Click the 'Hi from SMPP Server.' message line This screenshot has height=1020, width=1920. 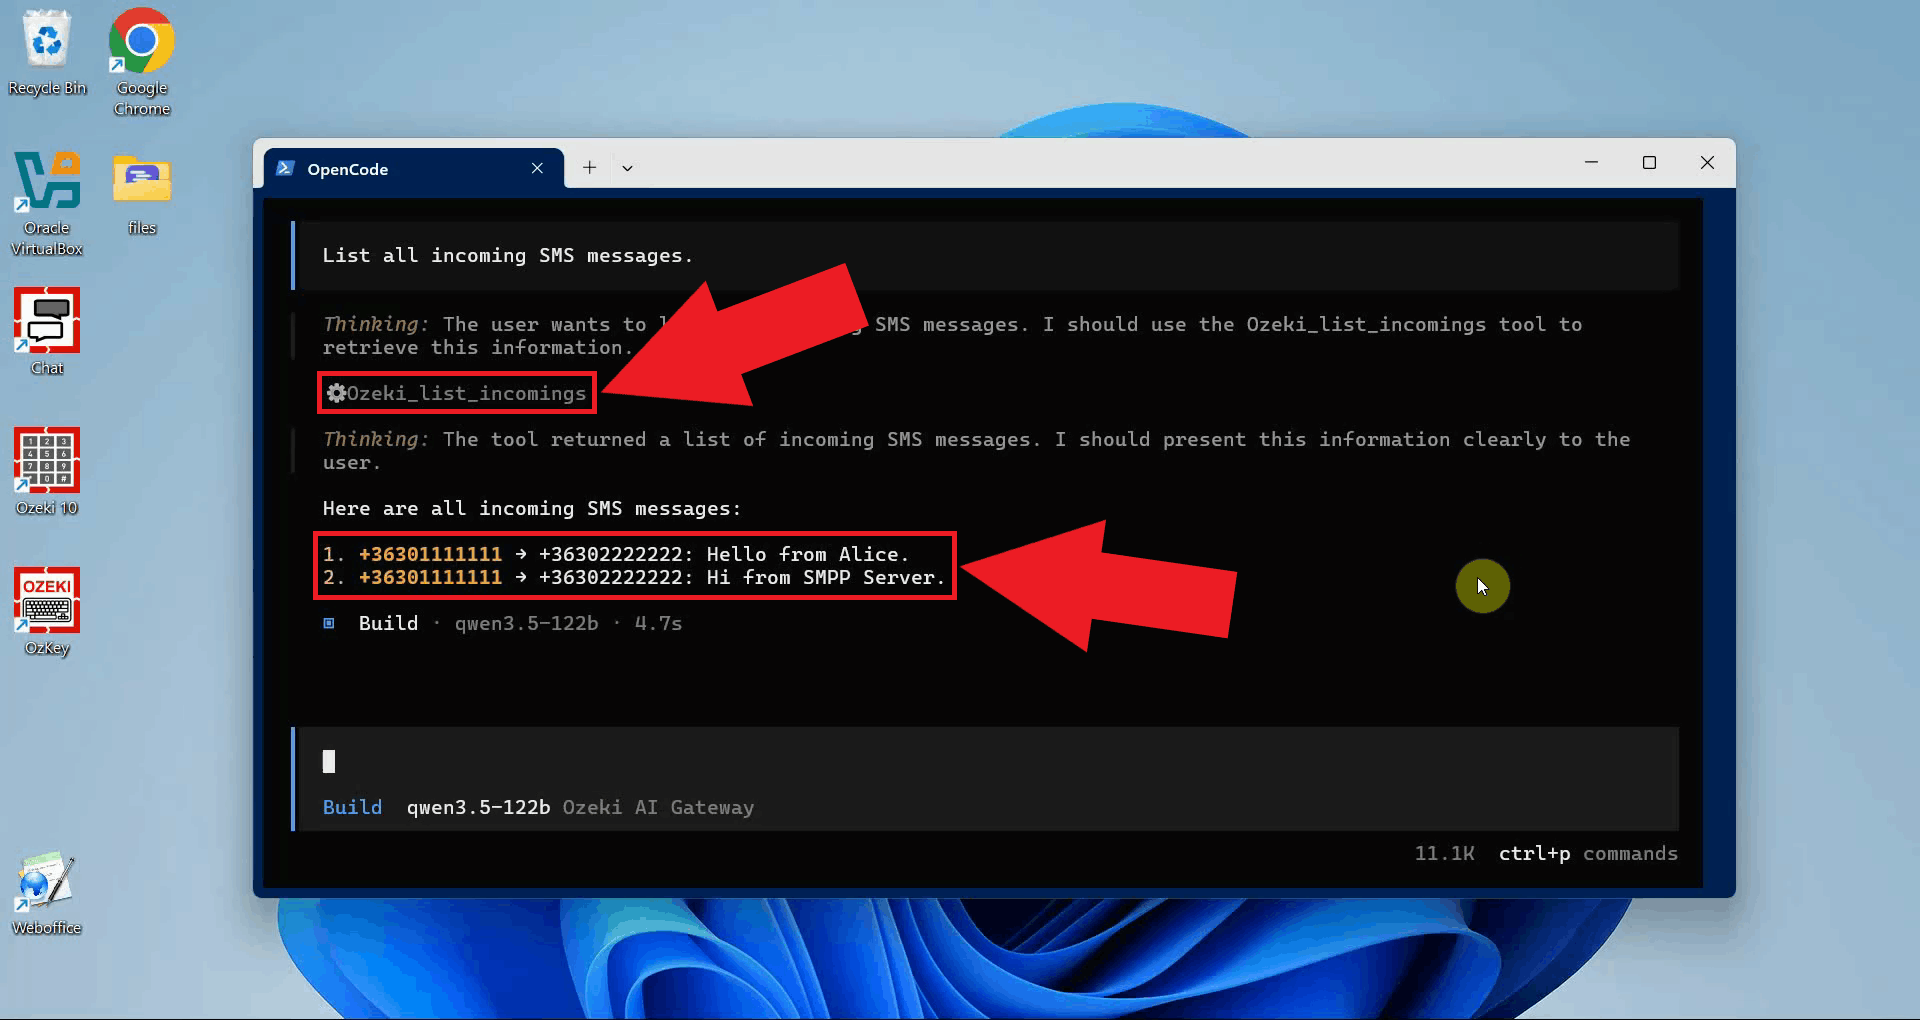click(634, 577)
